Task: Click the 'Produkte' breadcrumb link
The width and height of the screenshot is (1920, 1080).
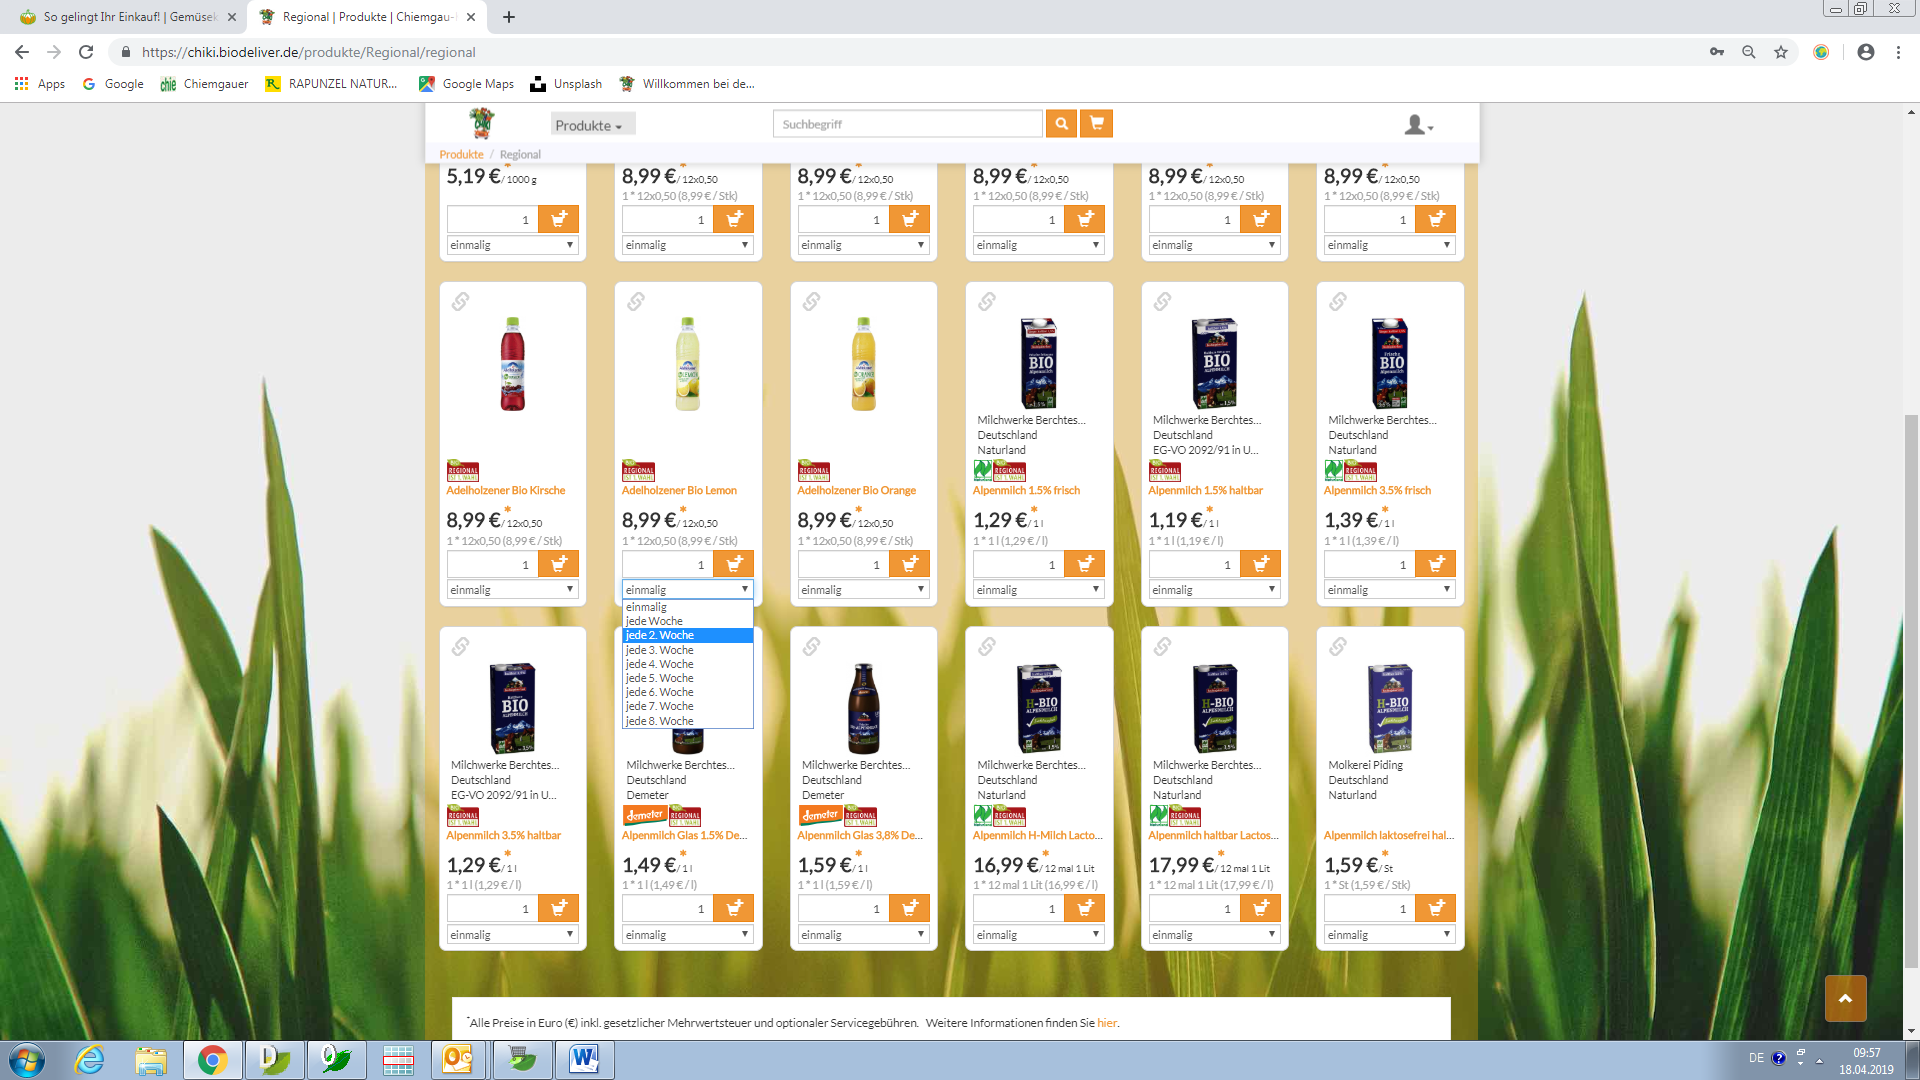Action: point(461,154)
